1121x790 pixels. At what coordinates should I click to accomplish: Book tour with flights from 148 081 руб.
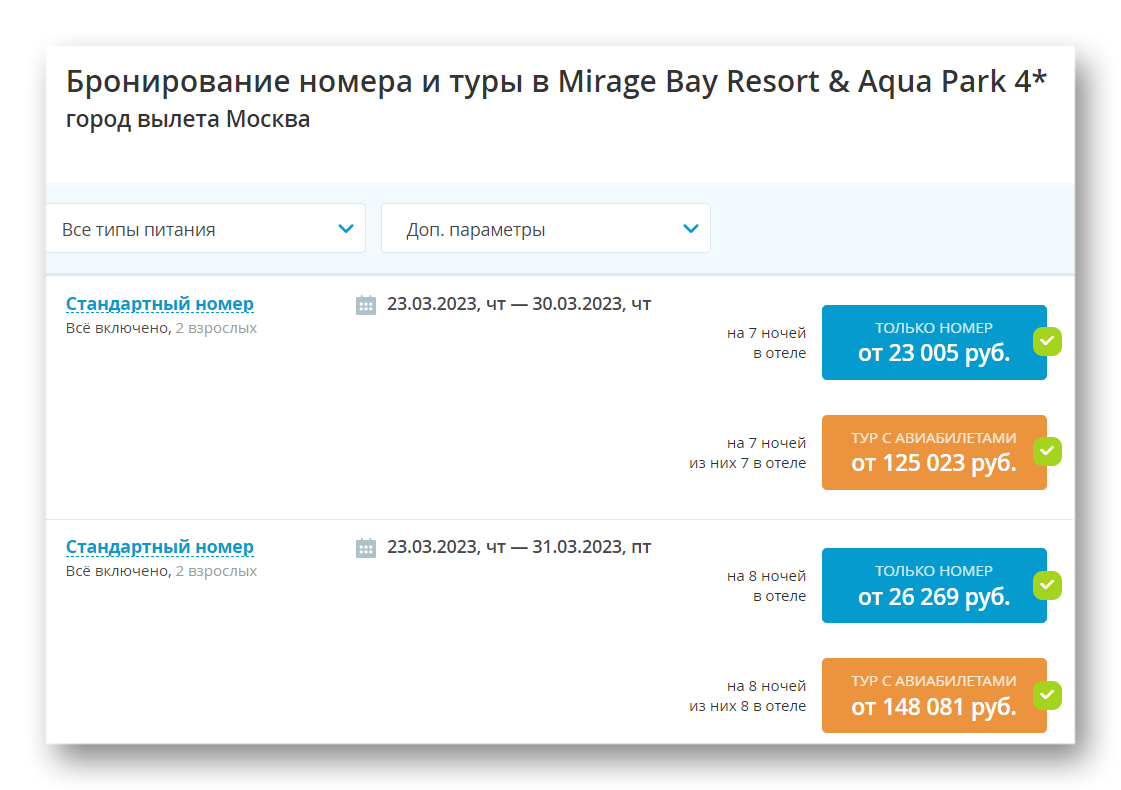[934, 696]
